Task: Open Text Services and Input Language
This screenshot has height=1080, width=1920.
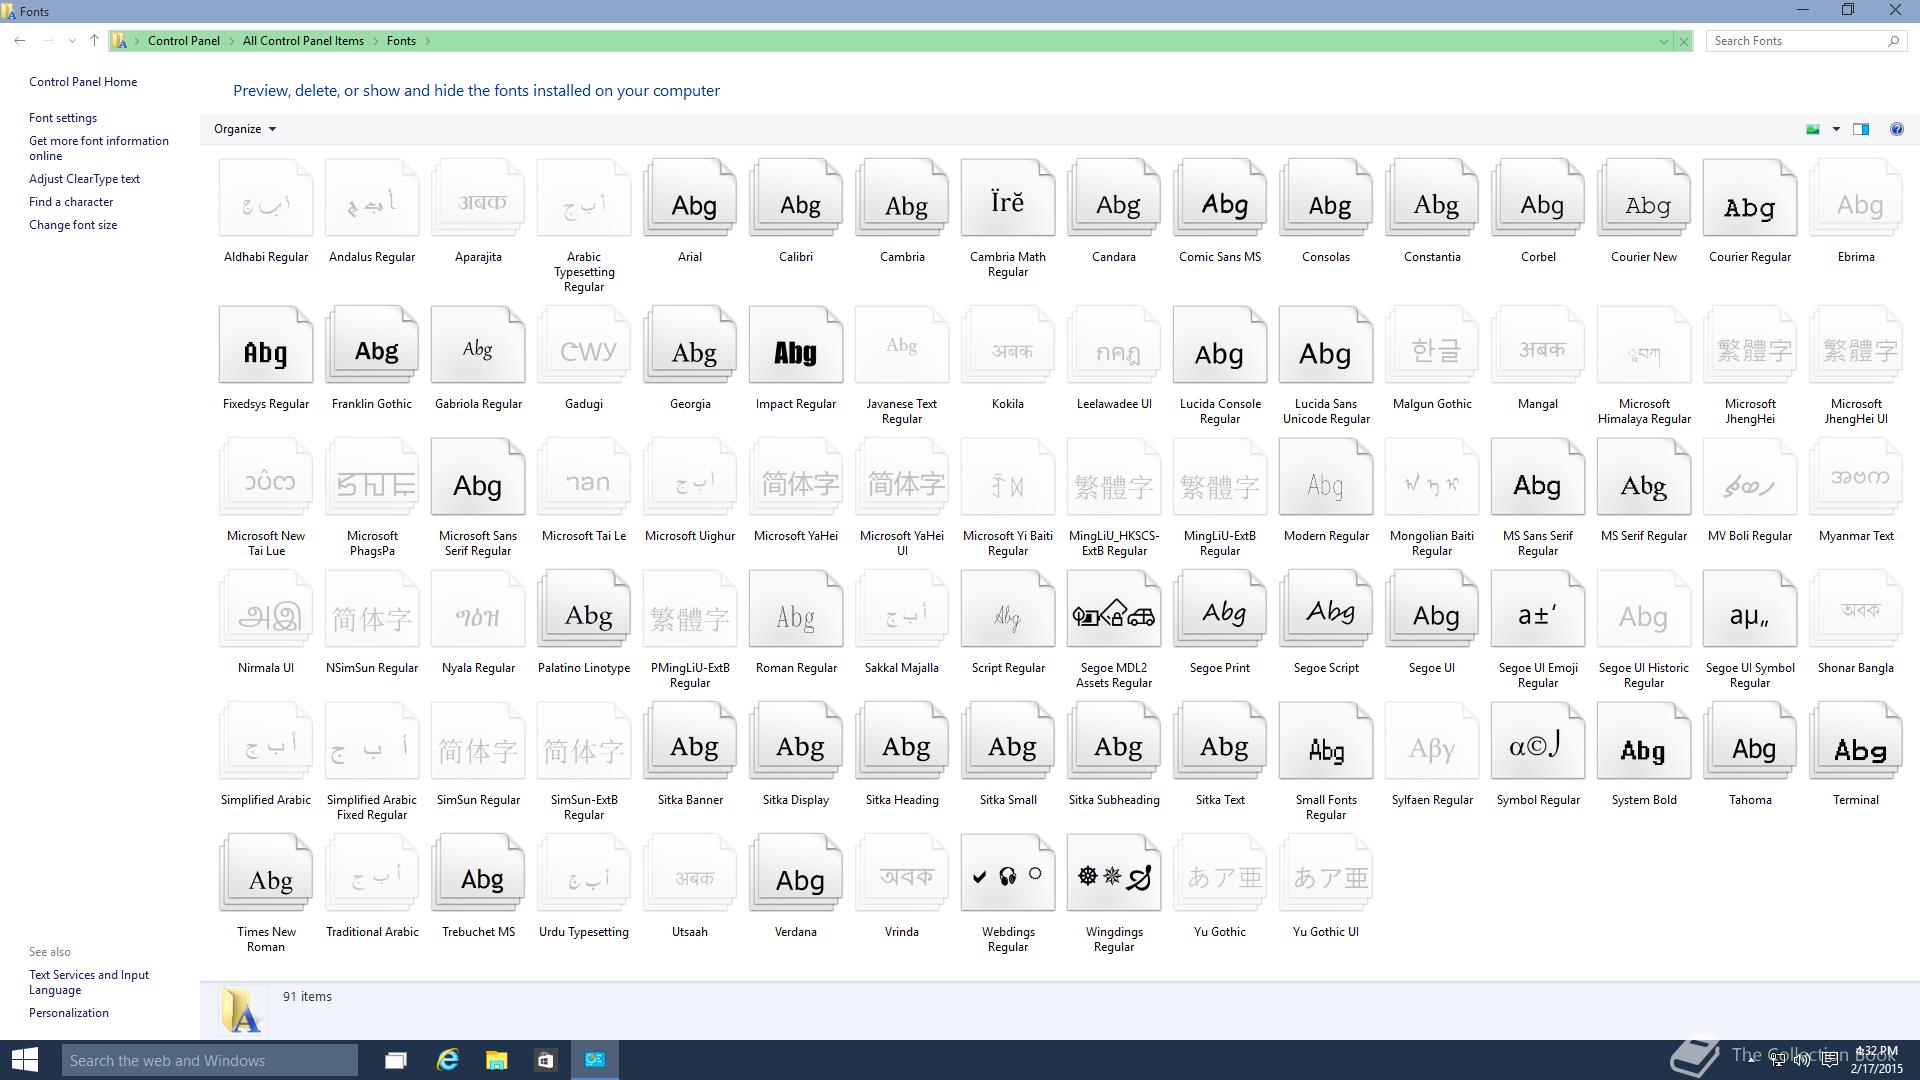Action: pos(89,982)
